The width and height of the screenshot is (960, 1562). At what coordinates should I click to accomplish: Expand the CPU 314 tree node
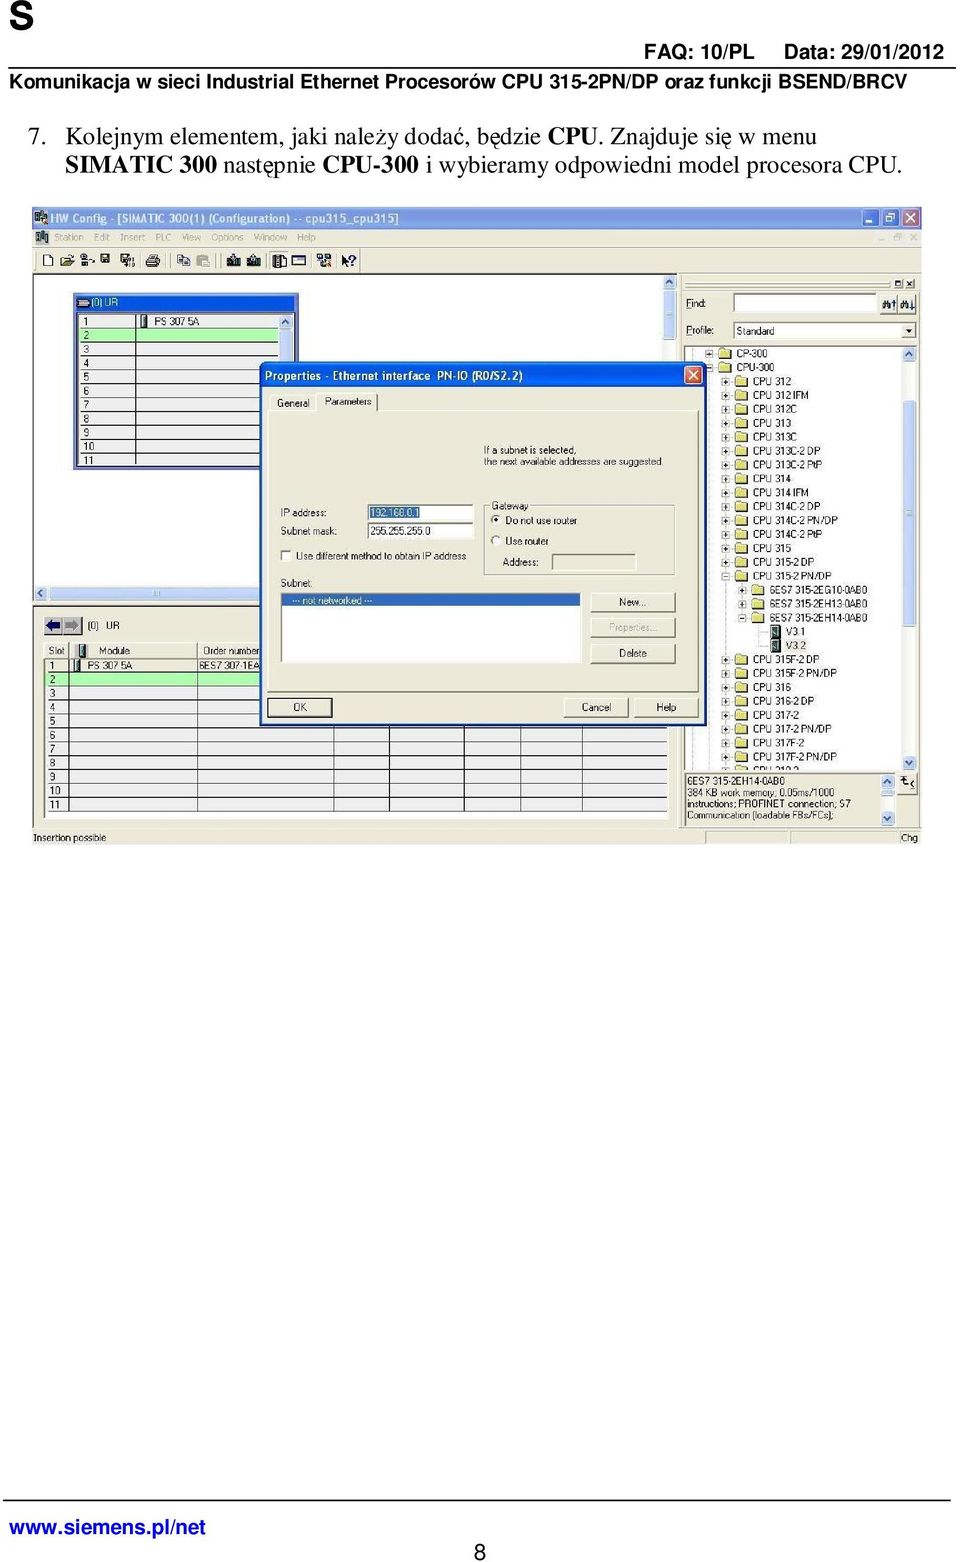tap(726, 479)
